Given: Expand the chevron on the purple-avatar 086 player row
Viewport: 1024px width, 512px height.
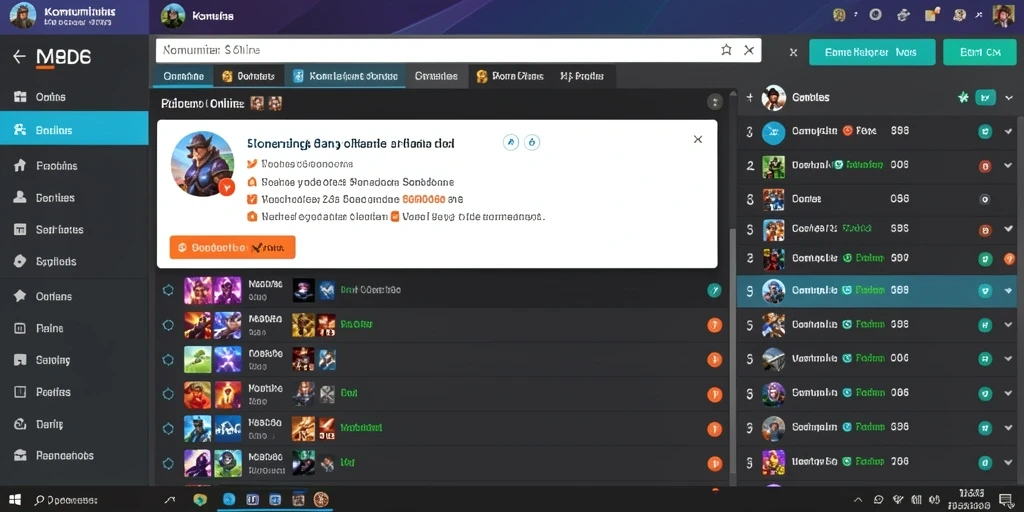Looking at the screenshot, I should click(1008, 392).
